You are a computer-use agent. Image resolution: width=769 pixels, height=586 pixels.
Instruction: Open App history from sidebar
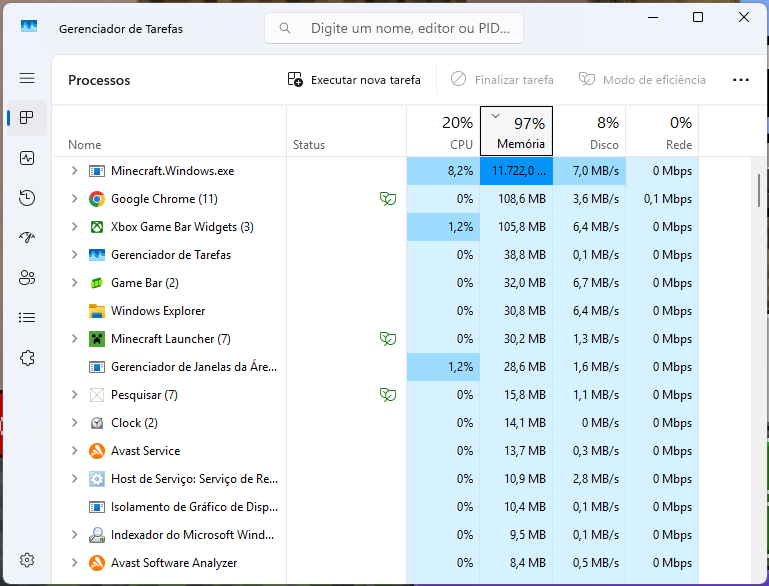tap(27, 198)
